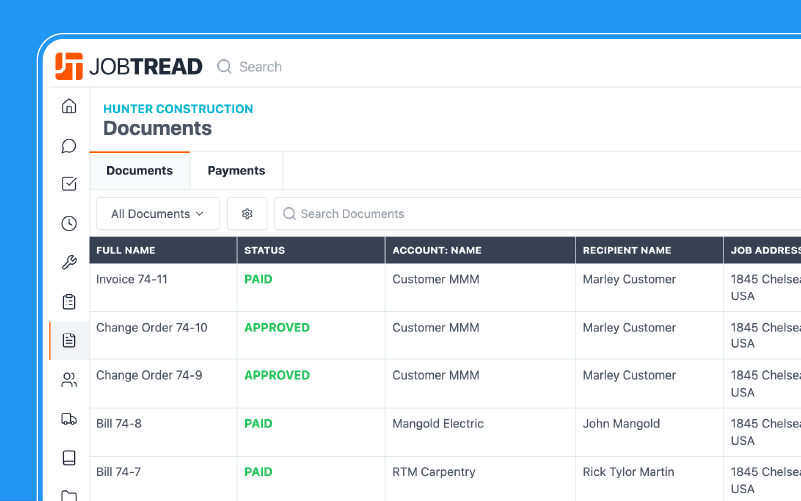Open the contacts people icon
Image resolution: width=801 pixels, height=501 pixels.
pyautogui.click(x=69, y=380)
